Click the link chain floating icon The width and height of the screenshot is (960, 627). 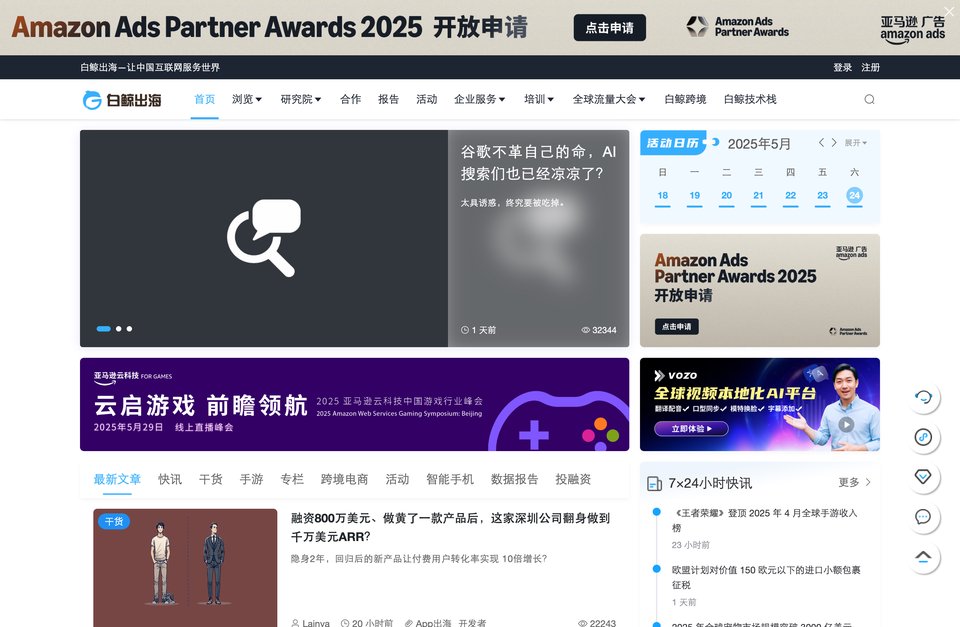(923, 437)
